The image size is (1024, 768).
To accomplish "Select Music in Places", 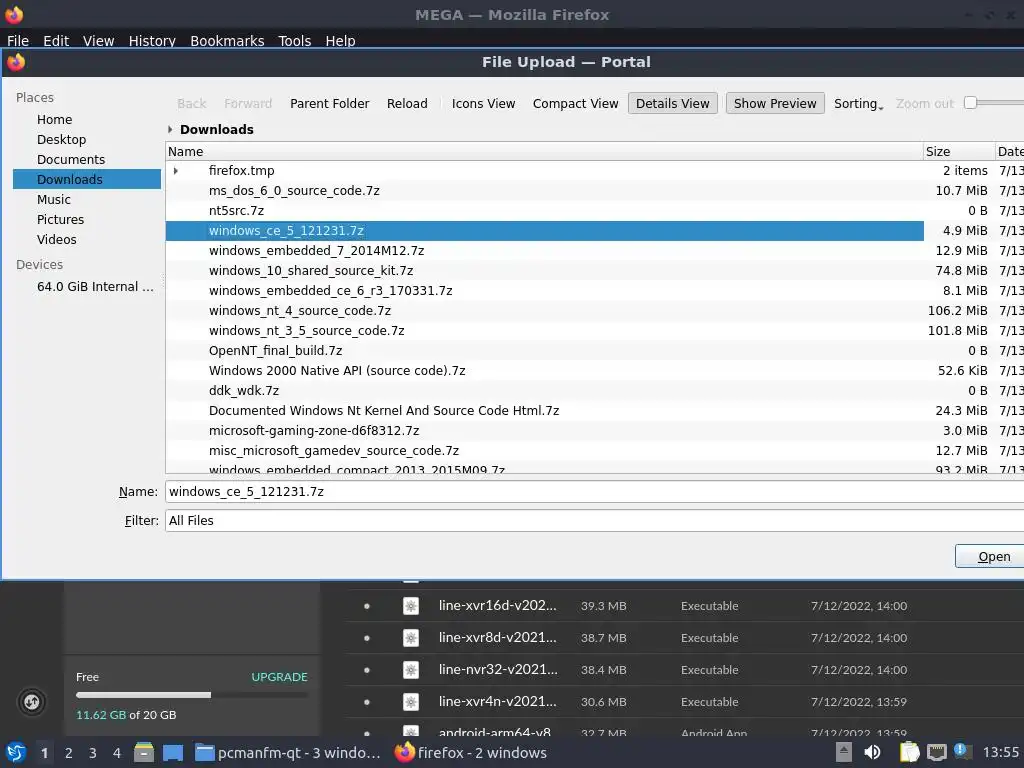I will click(x=54, y=199).
